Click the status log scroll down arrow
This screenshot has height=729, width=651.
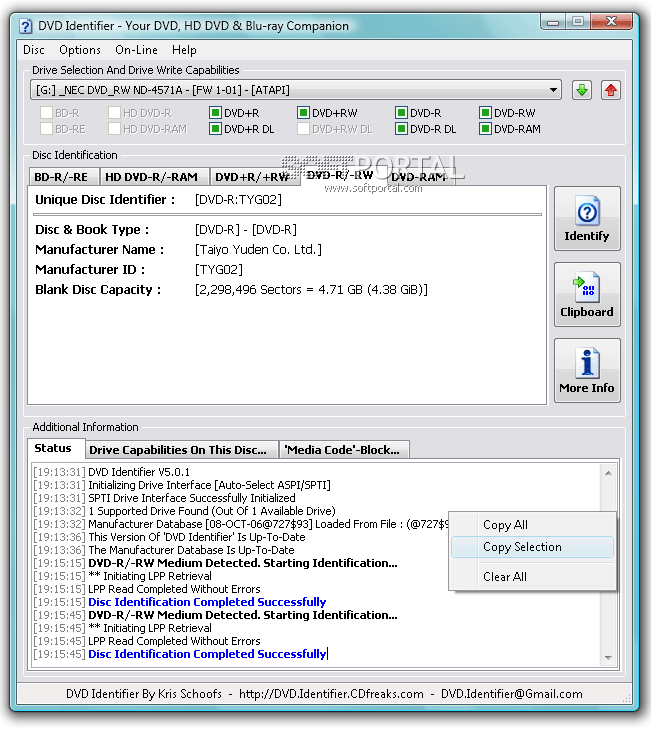(608, 657)
